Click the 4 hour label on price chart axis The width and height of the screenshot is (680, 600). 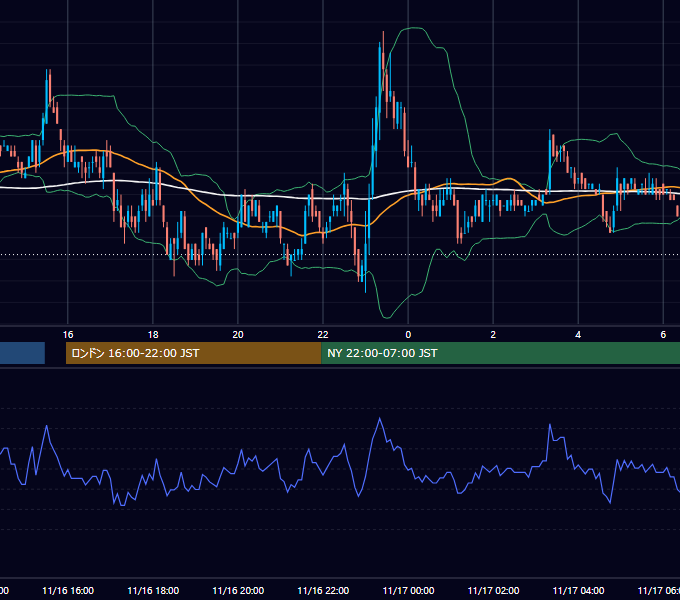[578, 335]
